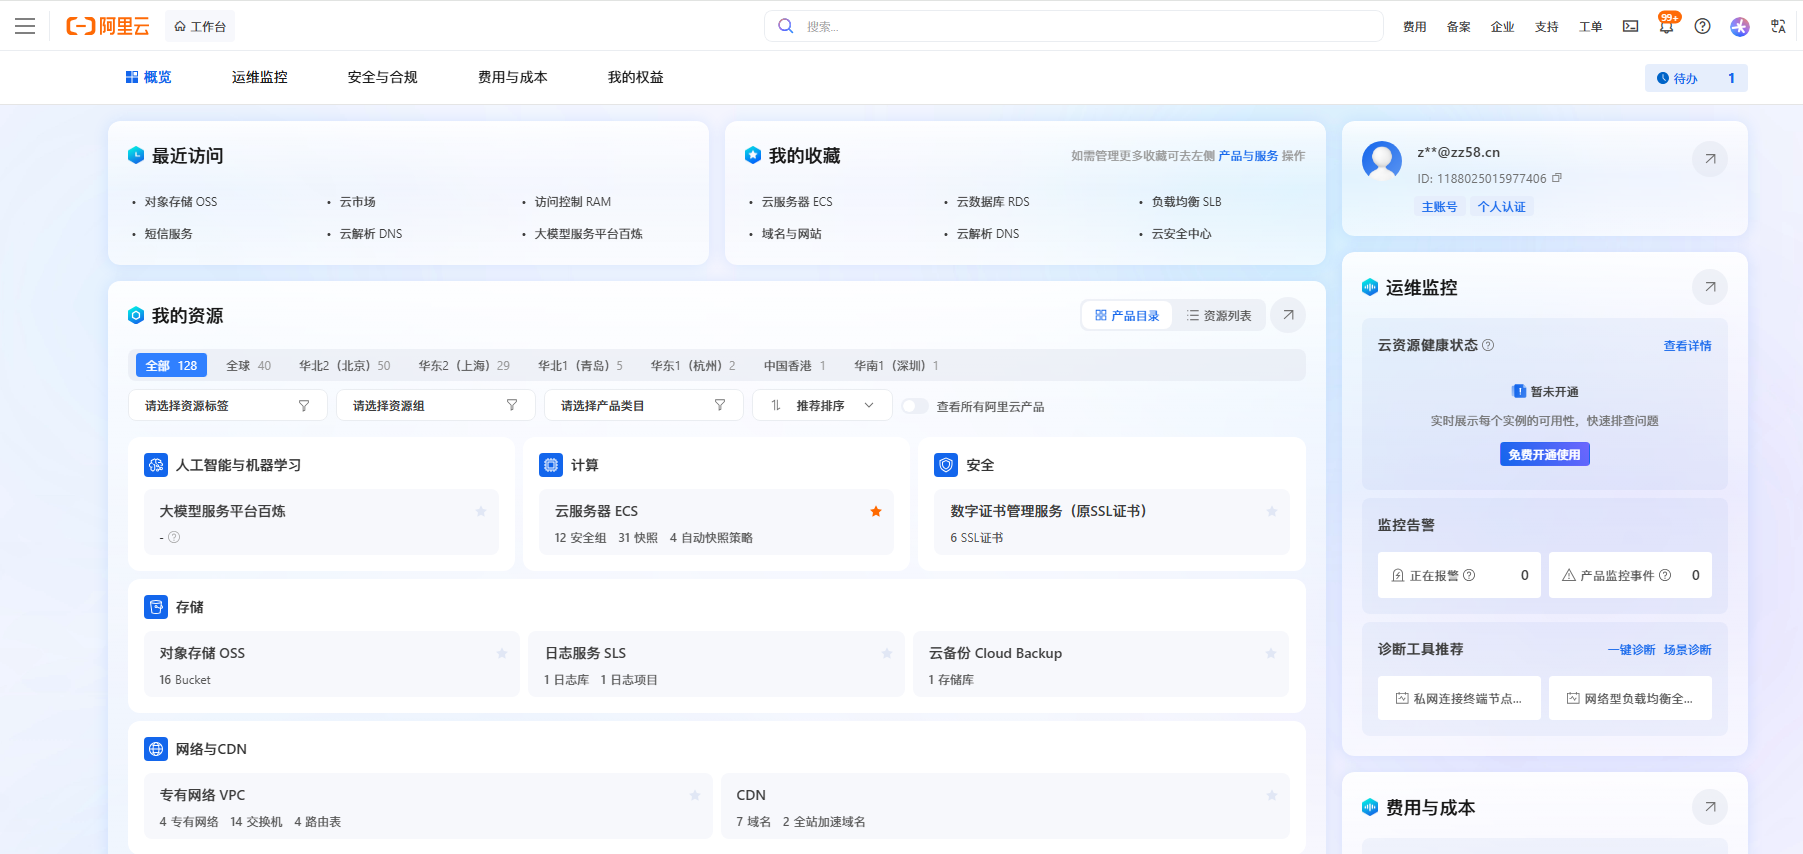The height and width of the screenshot is (854, 1803).
Task: Open 对象存储 OSS in recent visits
Action: click(181, 202)
